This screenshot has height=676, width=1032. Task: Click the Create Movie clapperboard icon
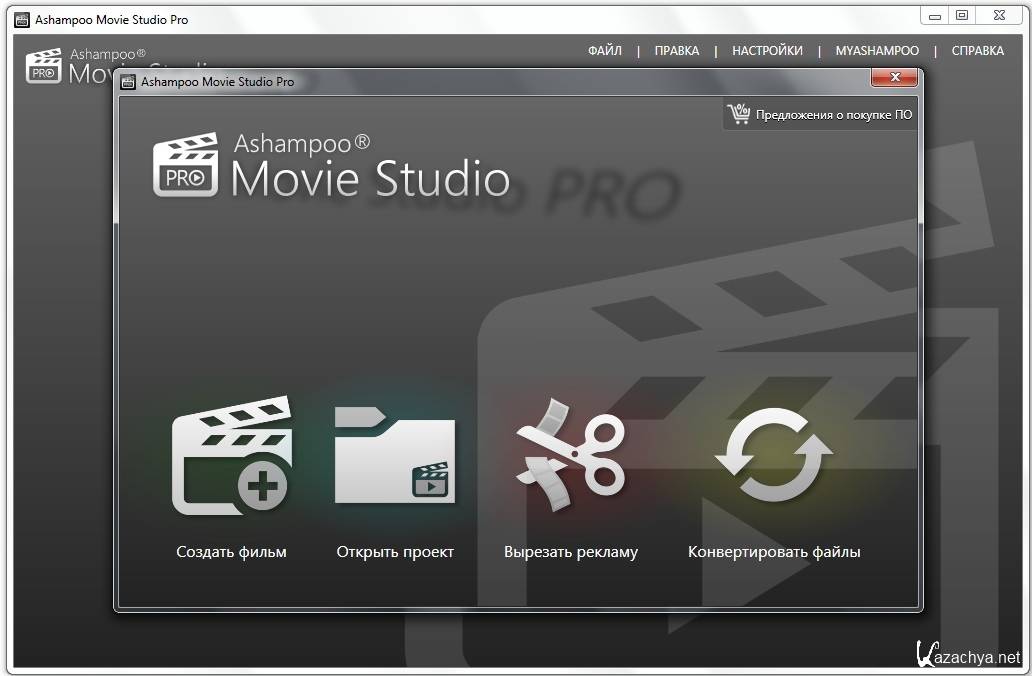coord(231,457)
